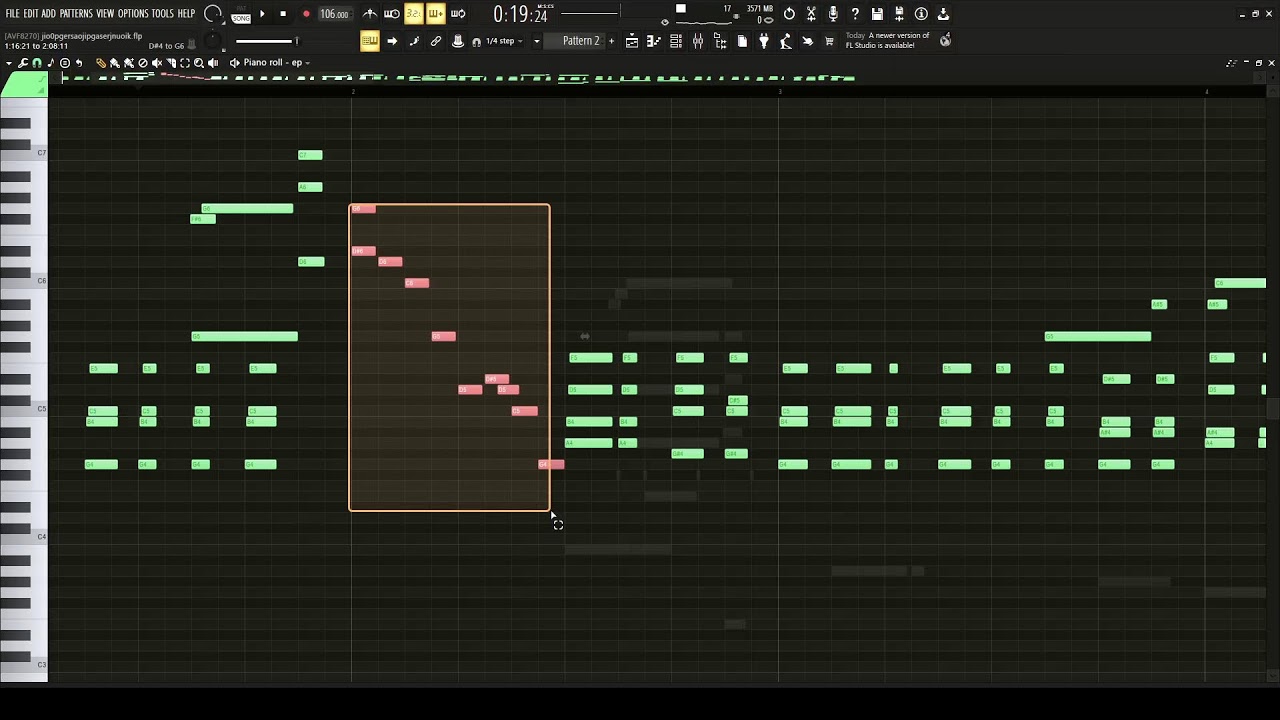The image size is (1280, 720).
Task: Save the project with disk icon
Action: coord(877,14)
